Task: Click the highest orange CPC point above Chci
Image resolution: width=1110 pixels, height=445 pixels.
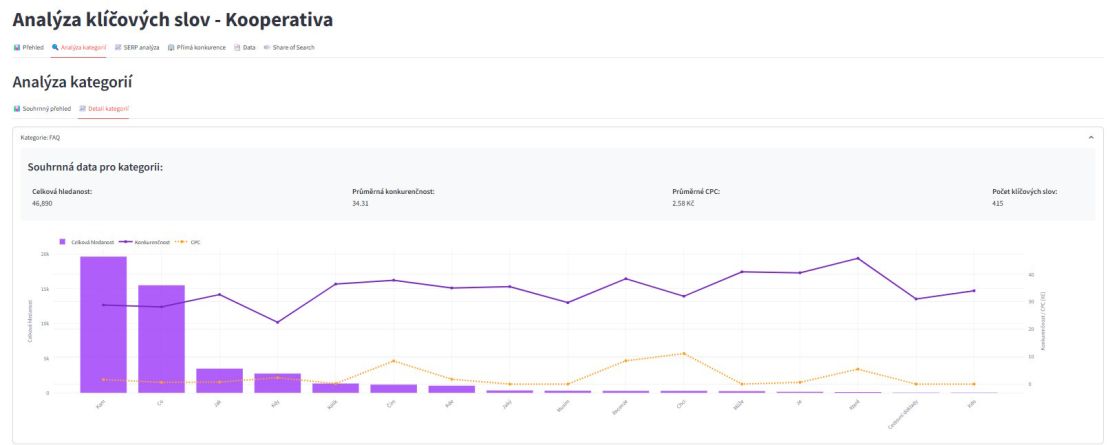Action: [x=684, y=354]
